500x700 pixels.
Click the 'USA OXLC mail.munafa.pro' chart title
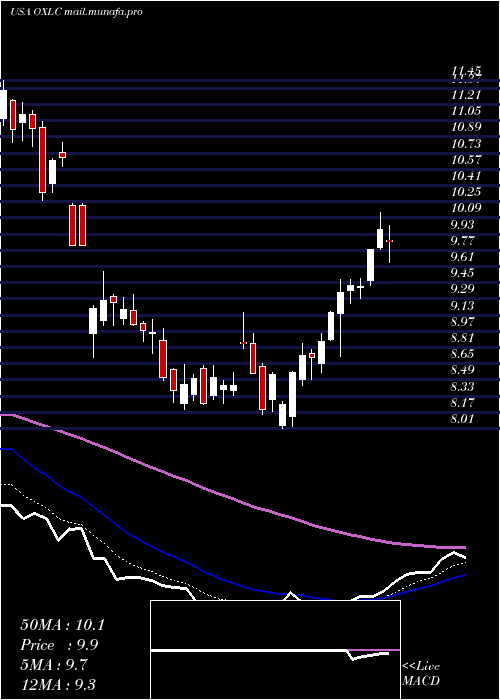click(76, 12)
